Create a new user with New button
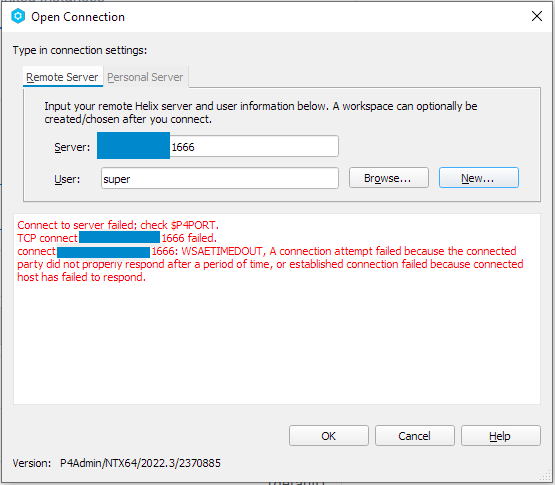Viewport: 555px width, 485px height. tap(479, 178)
